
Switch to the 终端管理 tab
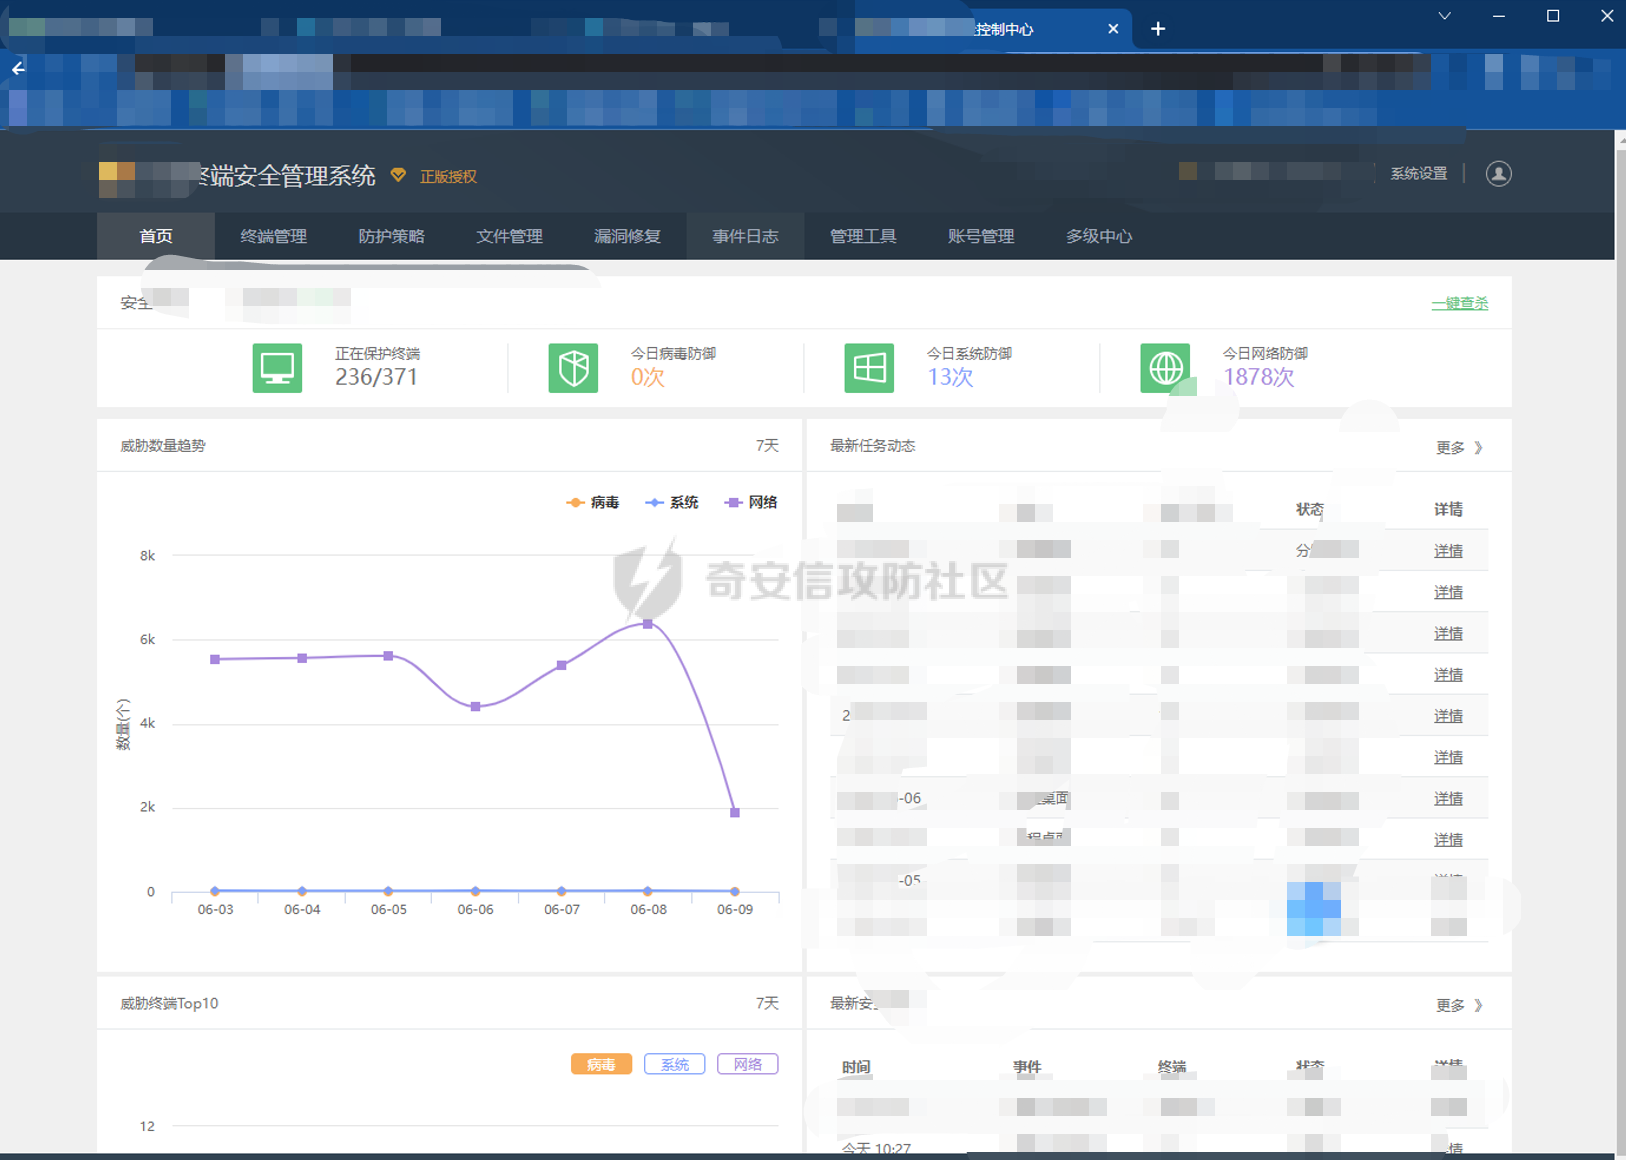pos(273,236)
